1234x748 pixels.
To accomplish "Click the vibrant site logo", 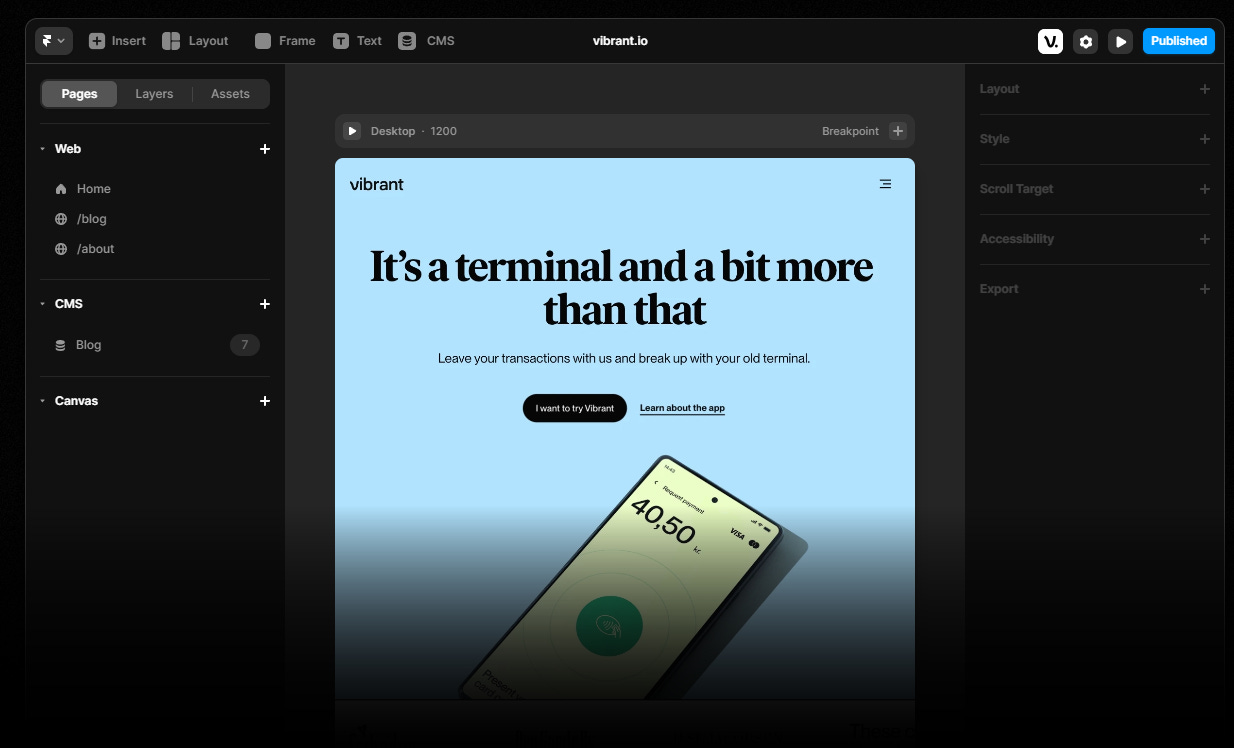I will (x=377, y=184).
